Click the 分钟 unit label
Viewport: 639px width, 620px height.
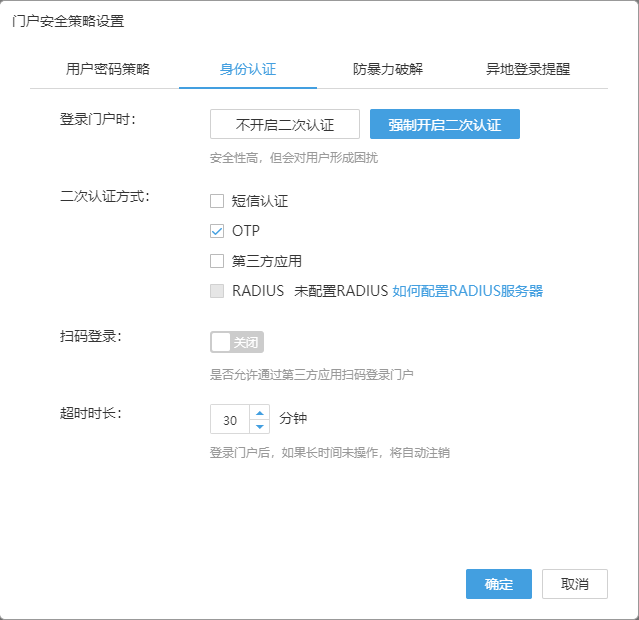(293, 419)
